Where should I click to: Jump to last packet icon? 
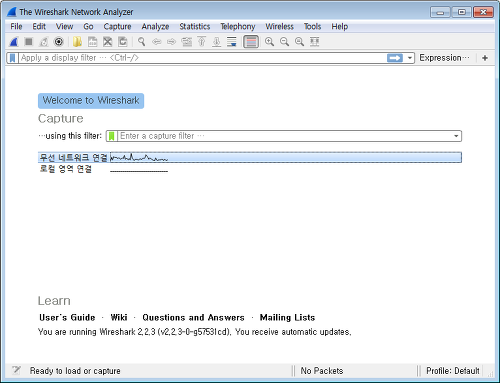(x=217, y=42)
